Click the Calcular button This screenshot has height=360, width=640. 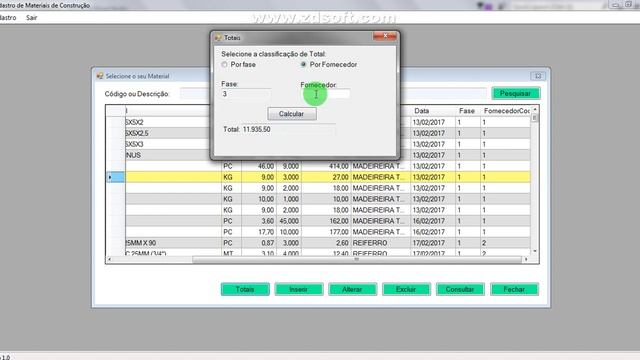coord(292,114)
